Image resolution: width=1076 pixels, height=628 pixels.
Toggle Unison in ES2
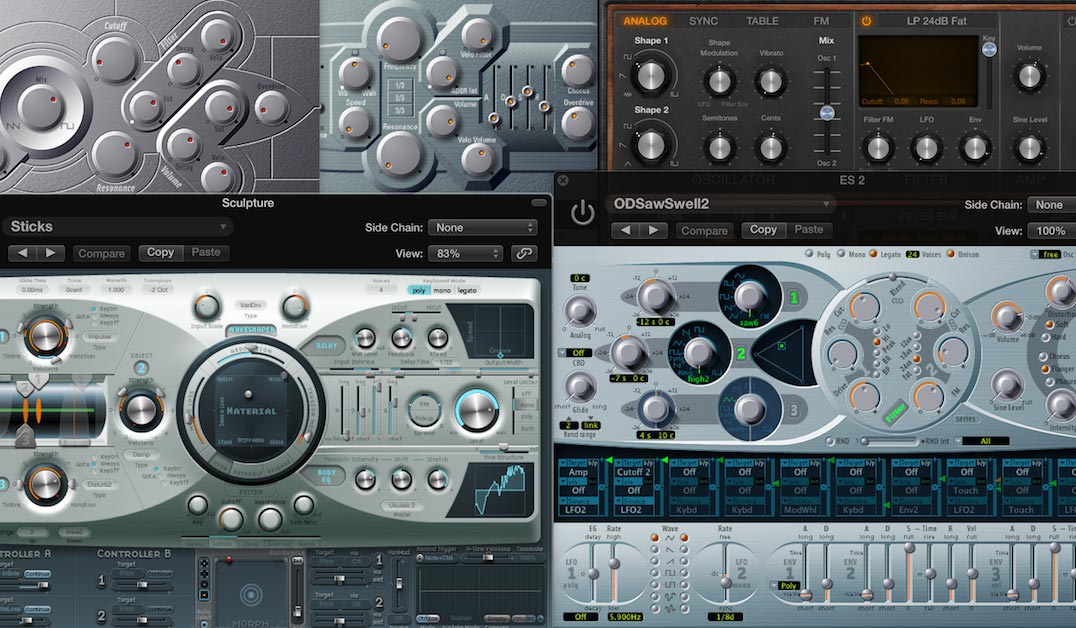pos(951,254)
